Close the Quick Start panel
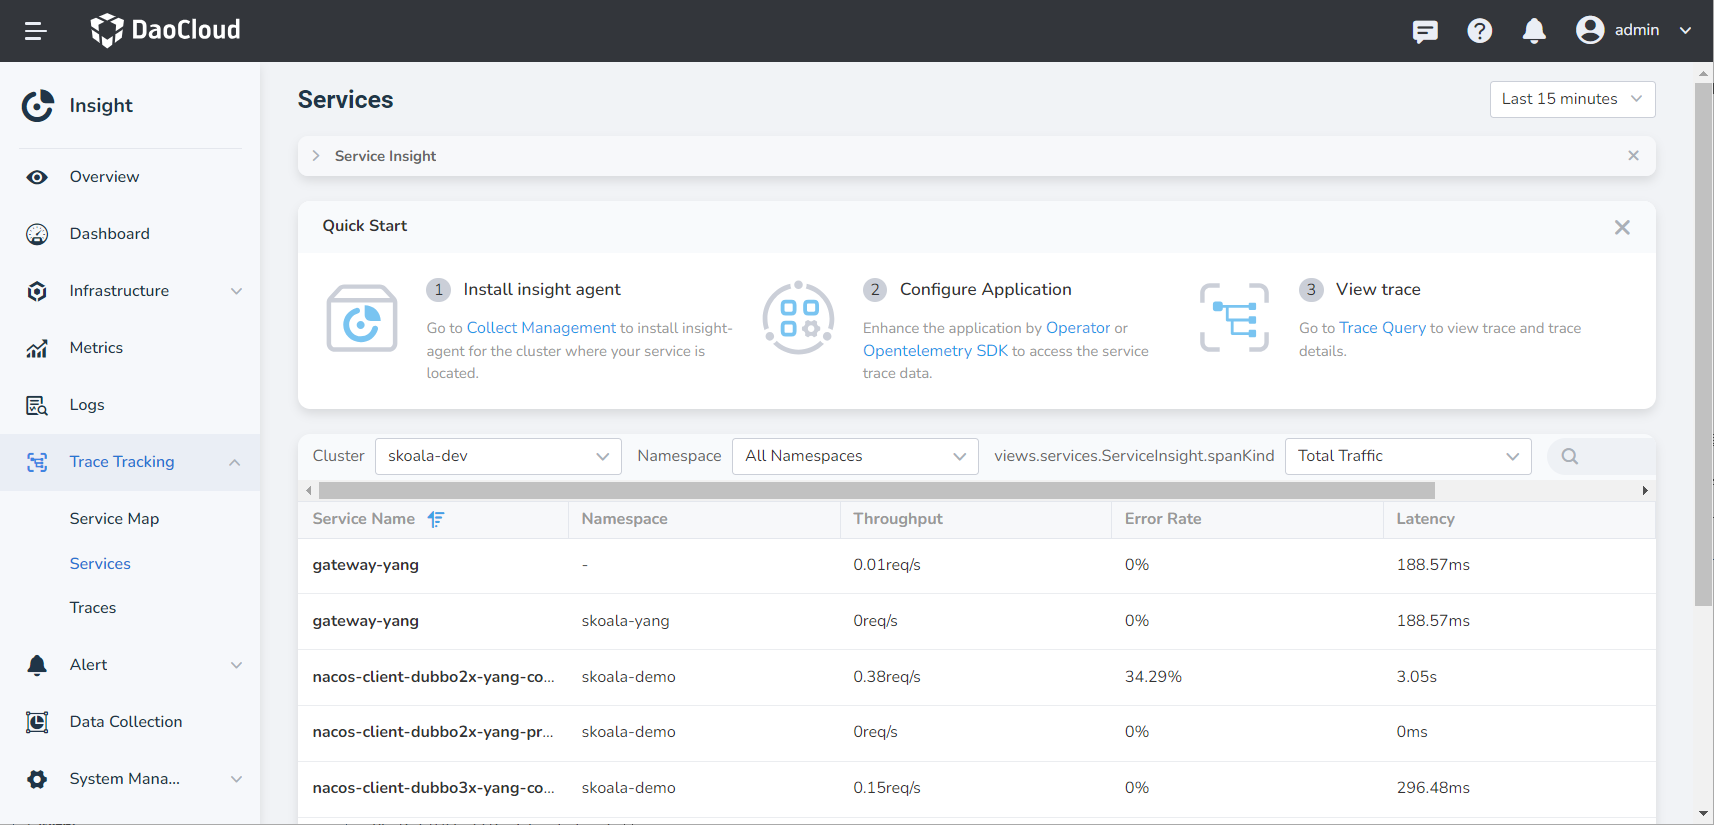1714x825 pixels. [x=1622, y=228]
